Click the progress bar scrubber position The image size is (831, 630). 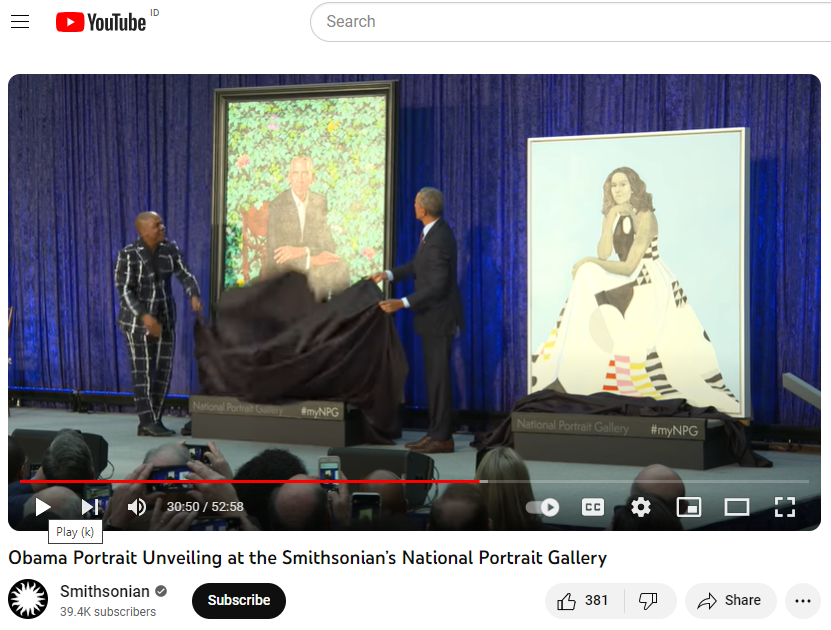(x=481, y=482)
